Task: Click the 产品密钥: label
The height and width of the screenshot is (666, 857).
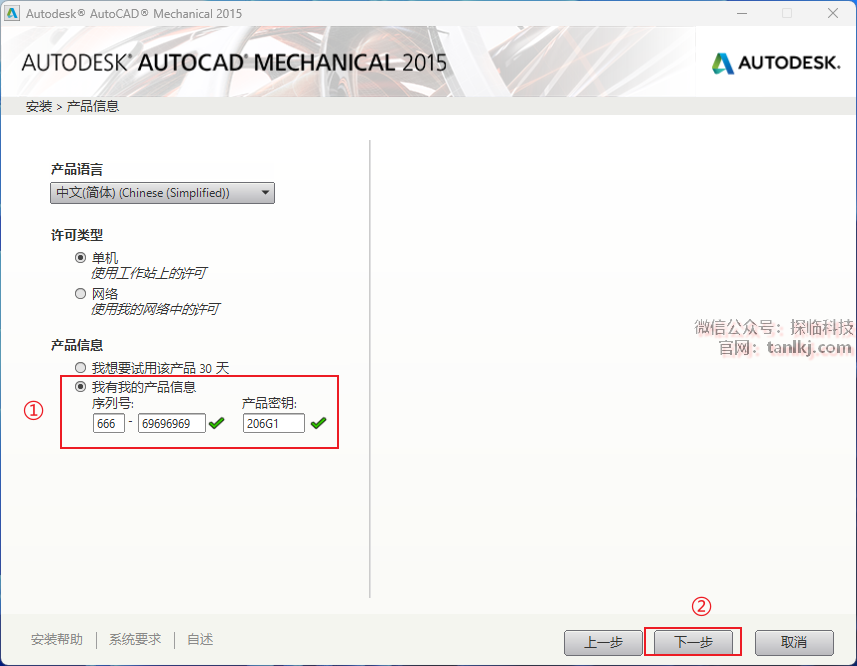Action: pyautogui.click(x=269, y=404)
